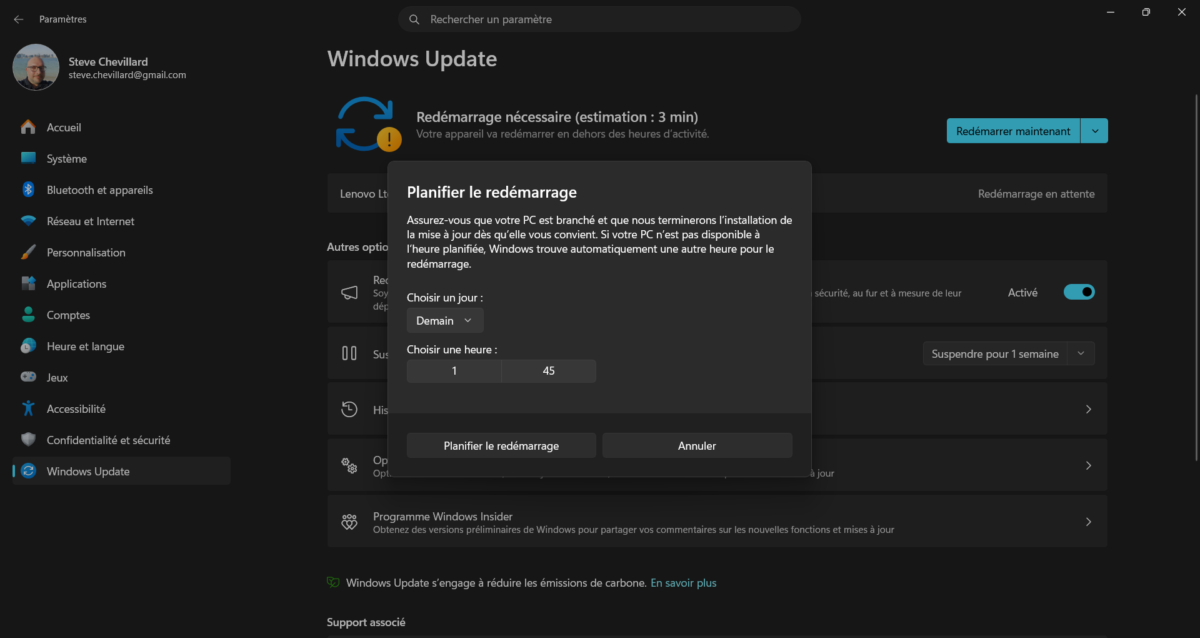Open the Suspendre pour 1 semaine dropdown arrow
Viewport: 1200px width, 638px height.
pos(1081,353)
